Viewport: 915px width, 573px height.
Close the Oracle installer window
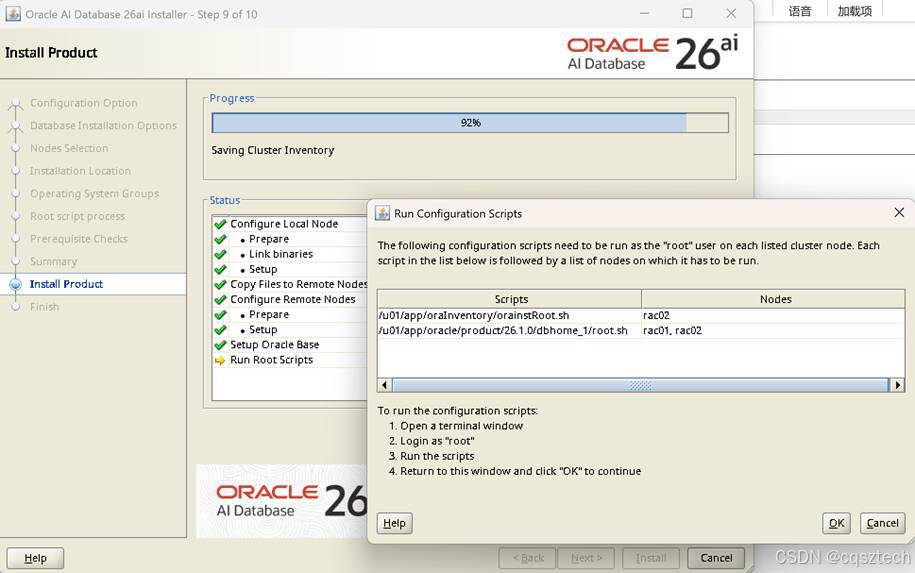pyautogui.click(x=731, y=13)
